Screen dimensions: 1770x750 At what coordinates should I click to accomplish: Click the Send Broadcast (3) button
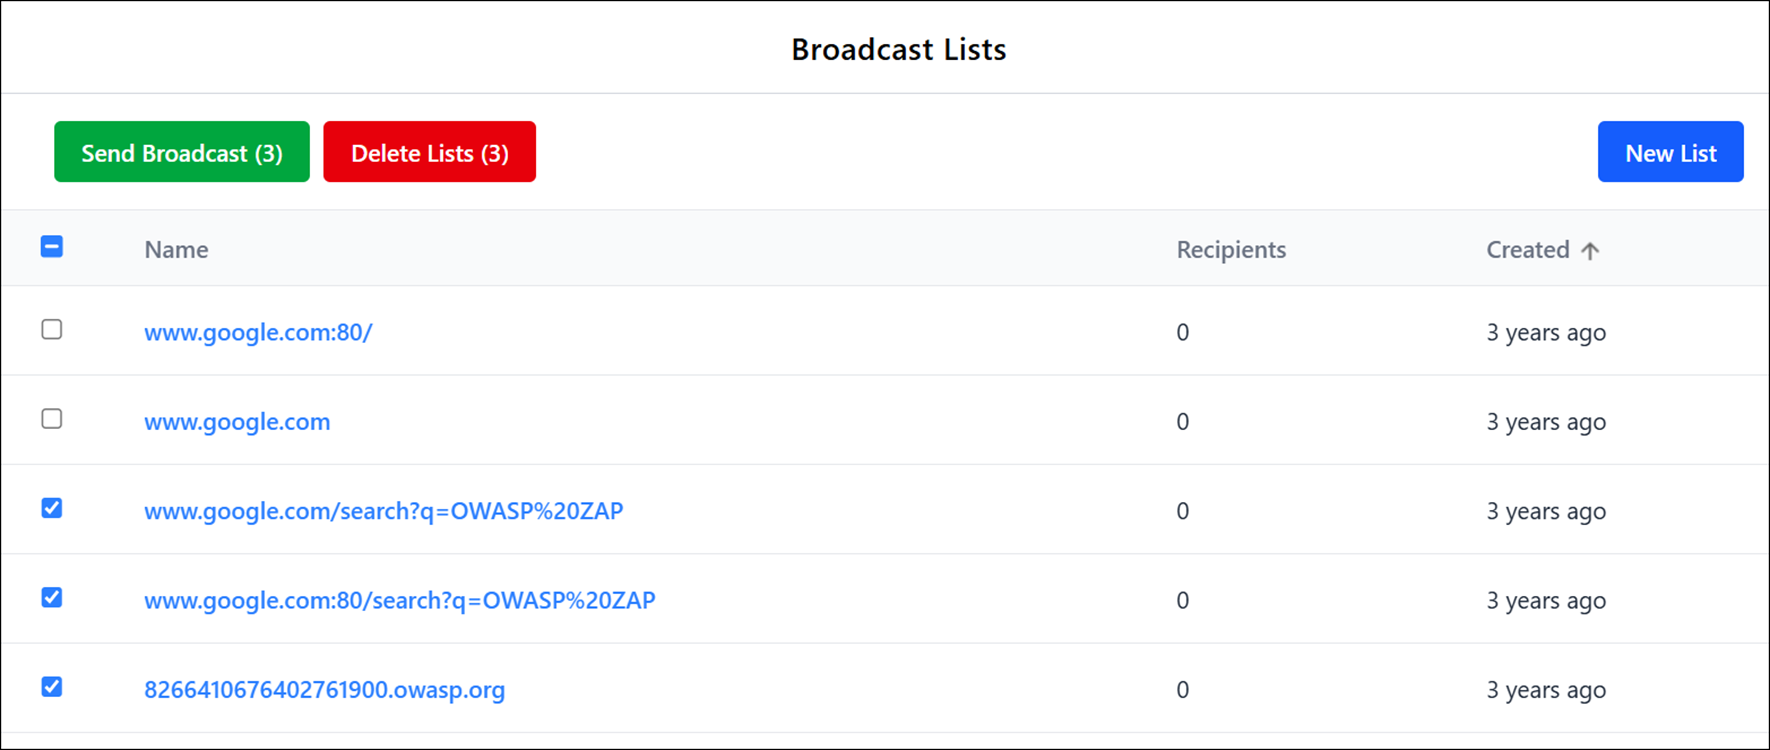click(182, 152)
